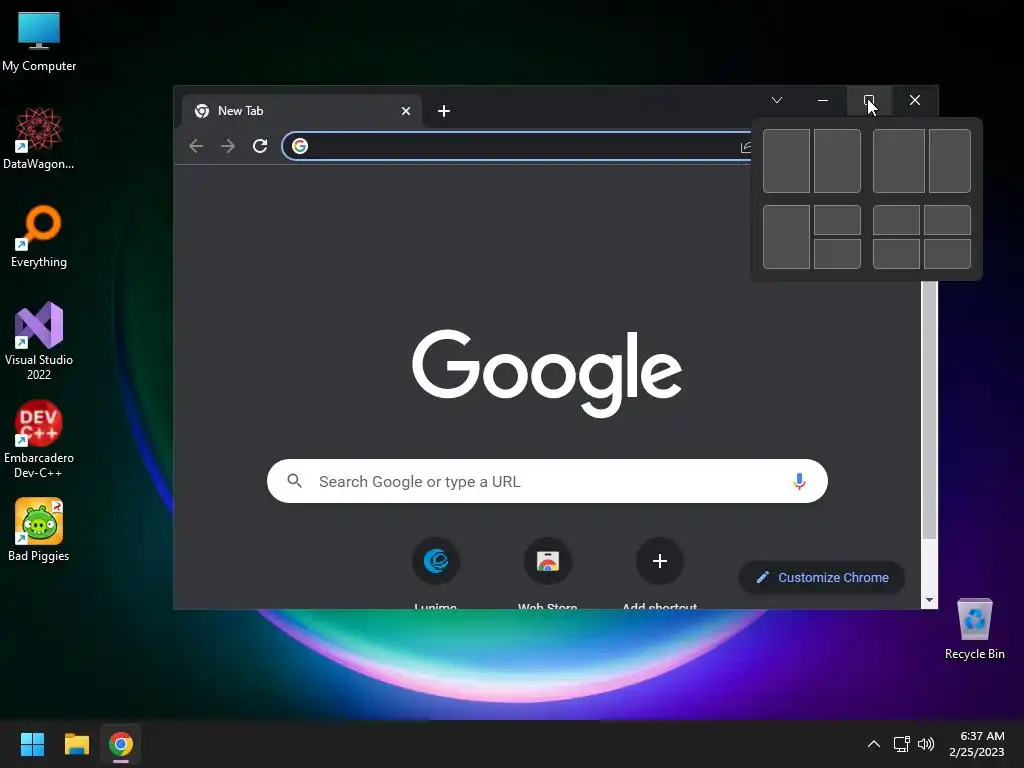Select the Recycle Bin icon
Screen dimensions: 1024x768
(x=974, y=628)
